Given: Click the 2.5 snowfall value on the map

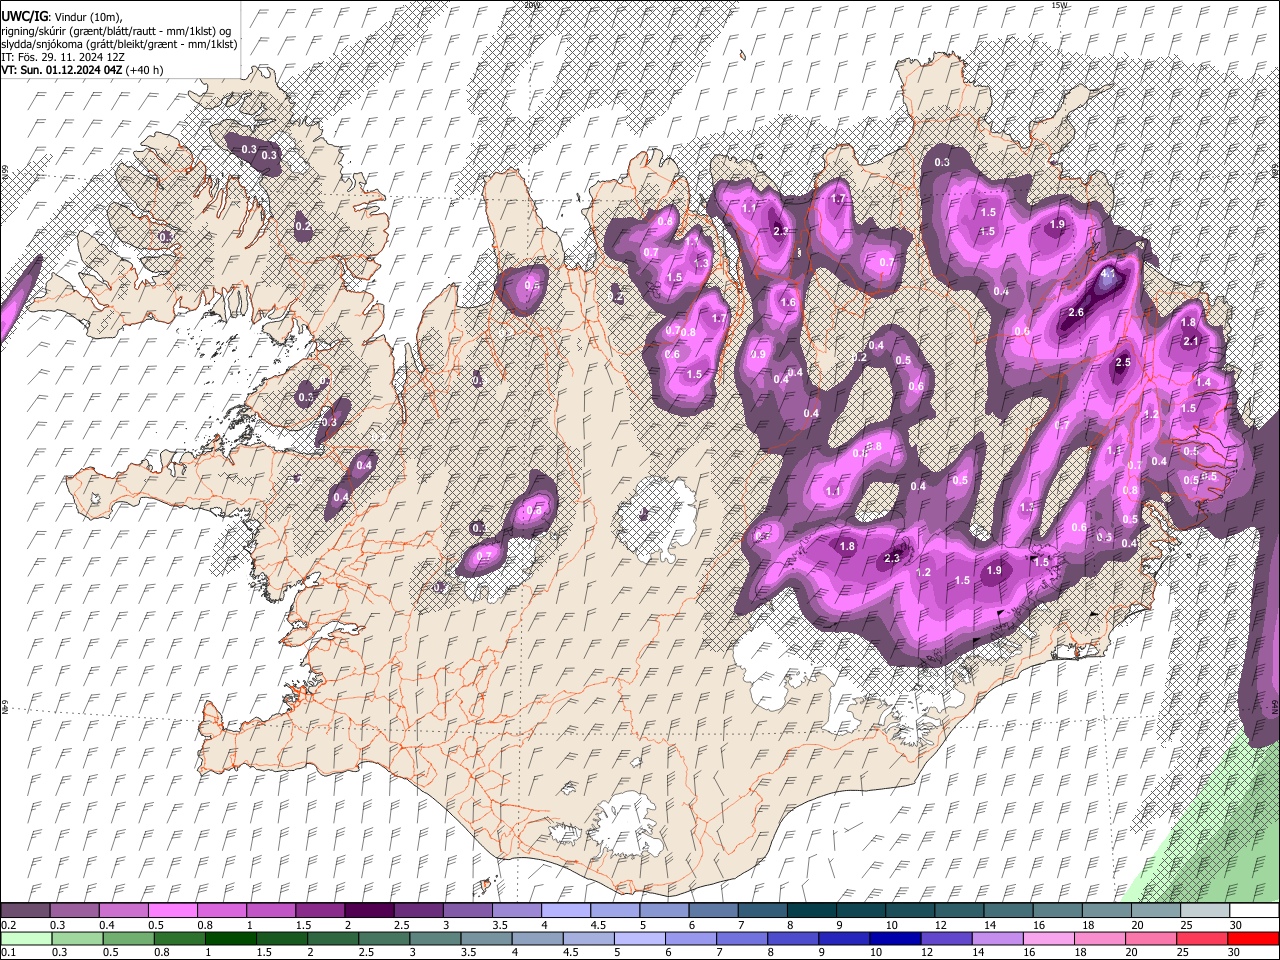Looking at the screenshot, I should click(1123, 362).
